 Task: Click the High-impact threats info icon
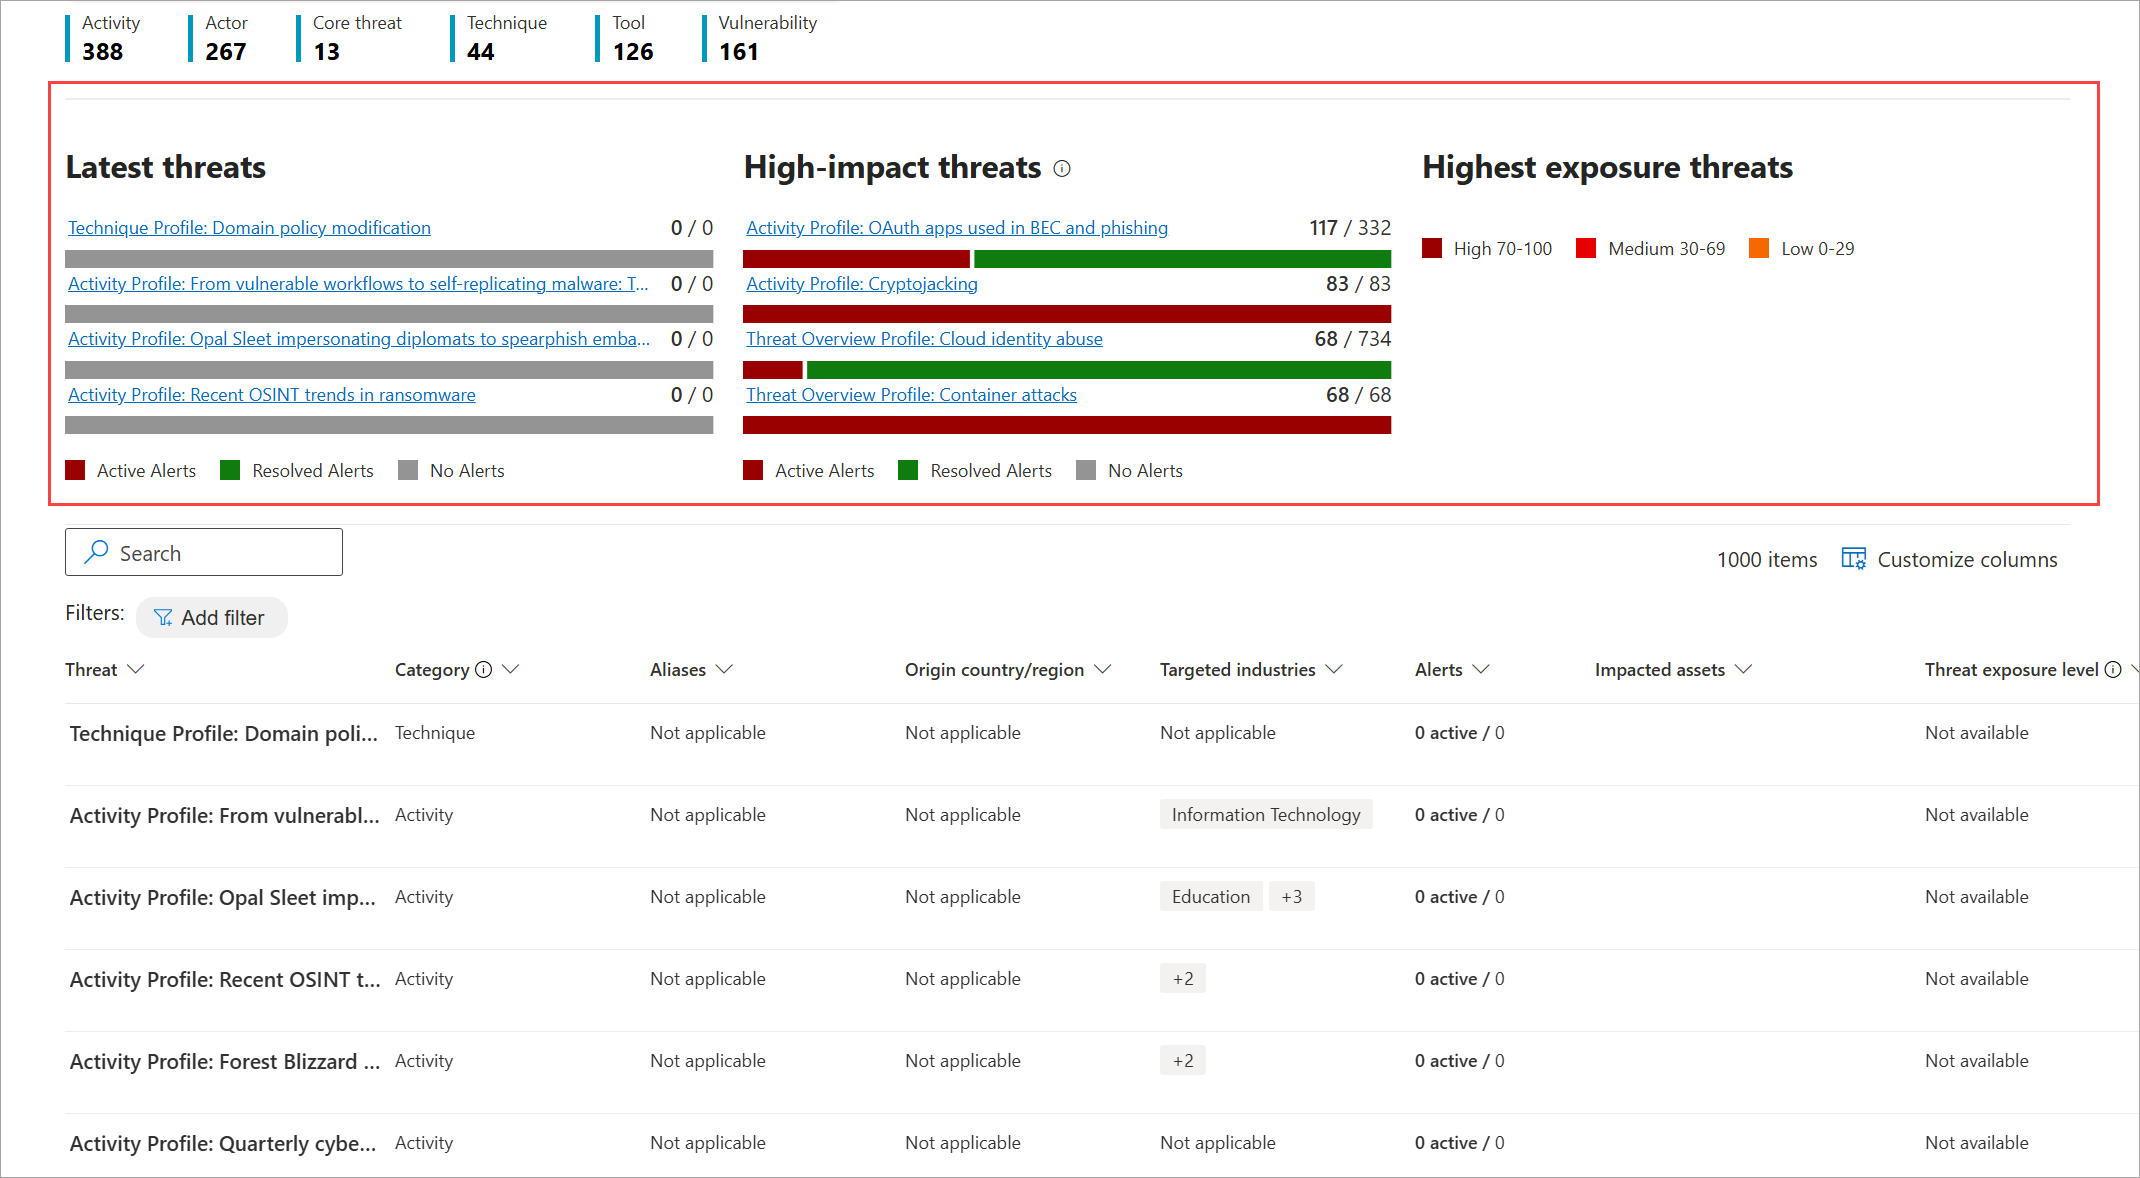point(1062,169)
